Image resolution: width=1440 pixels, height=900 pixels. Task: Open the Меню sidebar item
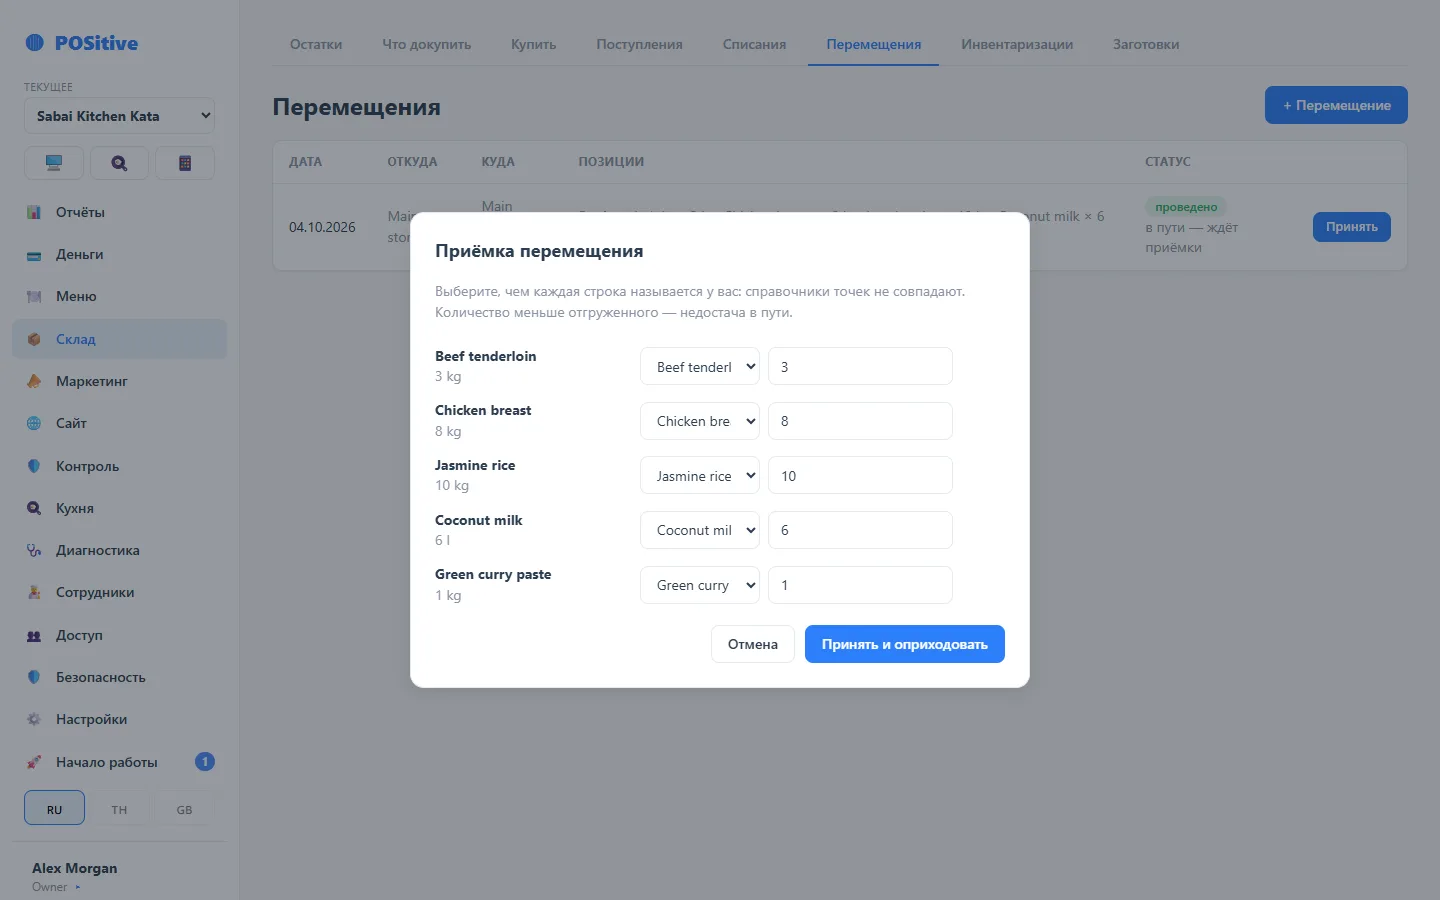point(119,296)
